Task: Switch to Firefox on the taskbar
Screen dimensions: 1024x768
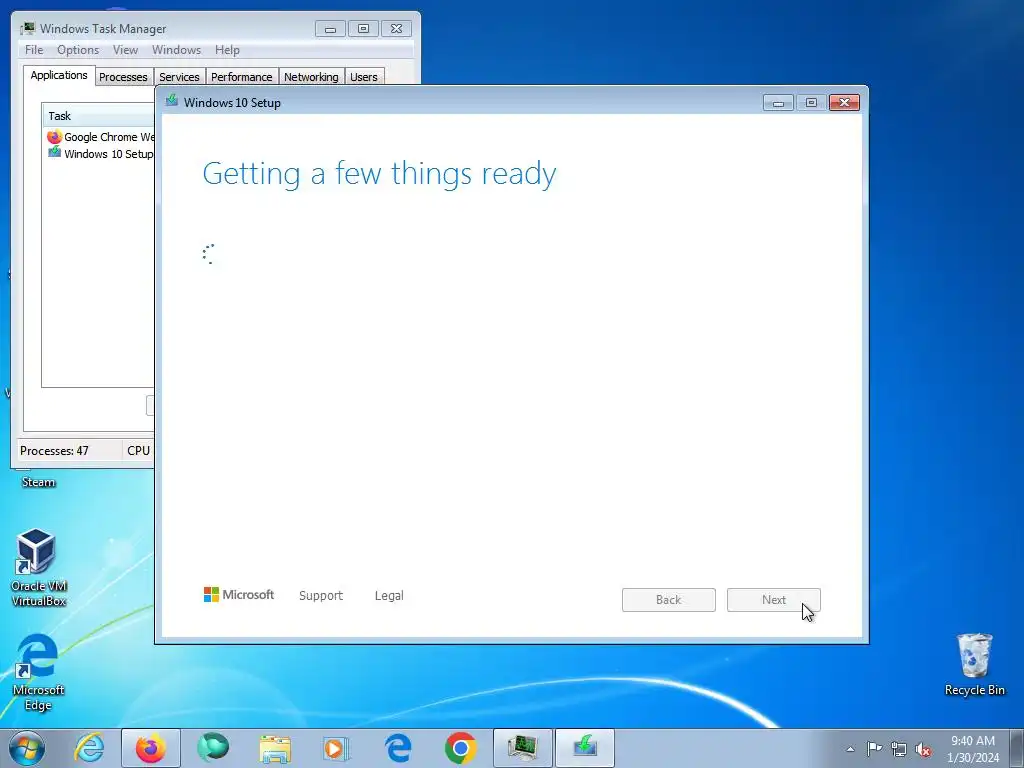Action: coord(150,748)
